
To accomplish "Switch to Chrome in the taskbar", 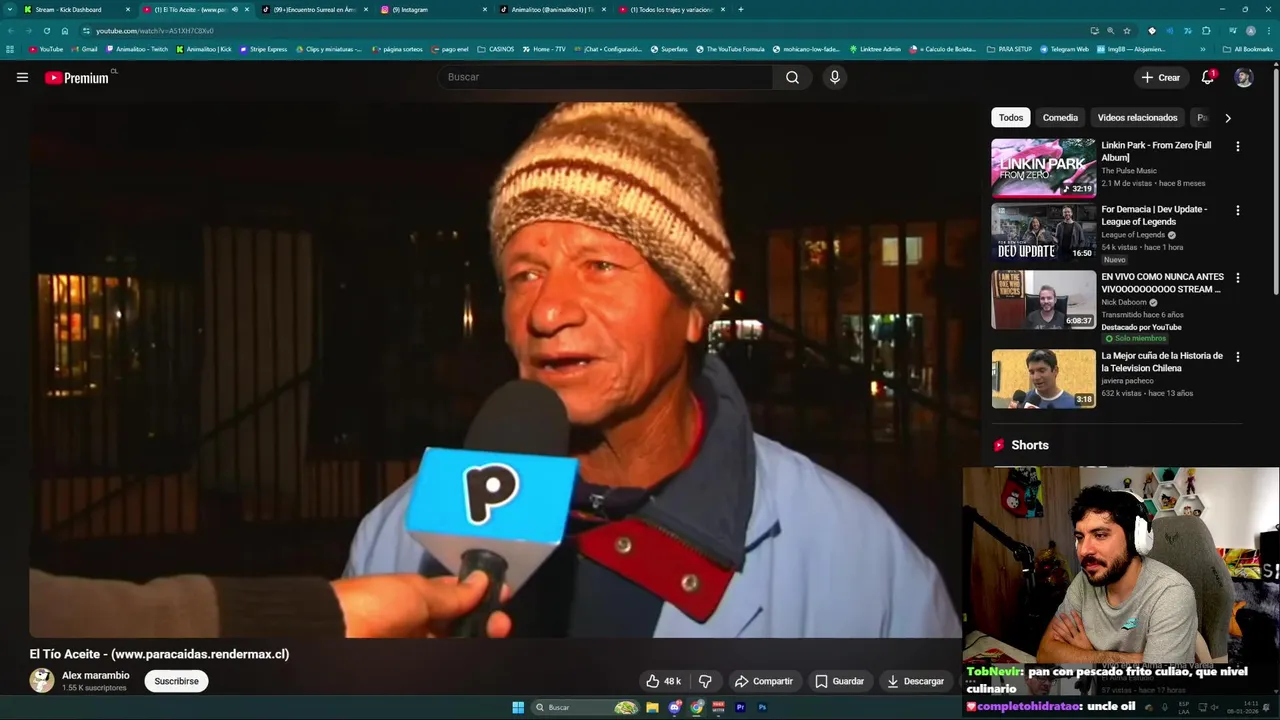I will pyautogui.click(x=697, y=708).
